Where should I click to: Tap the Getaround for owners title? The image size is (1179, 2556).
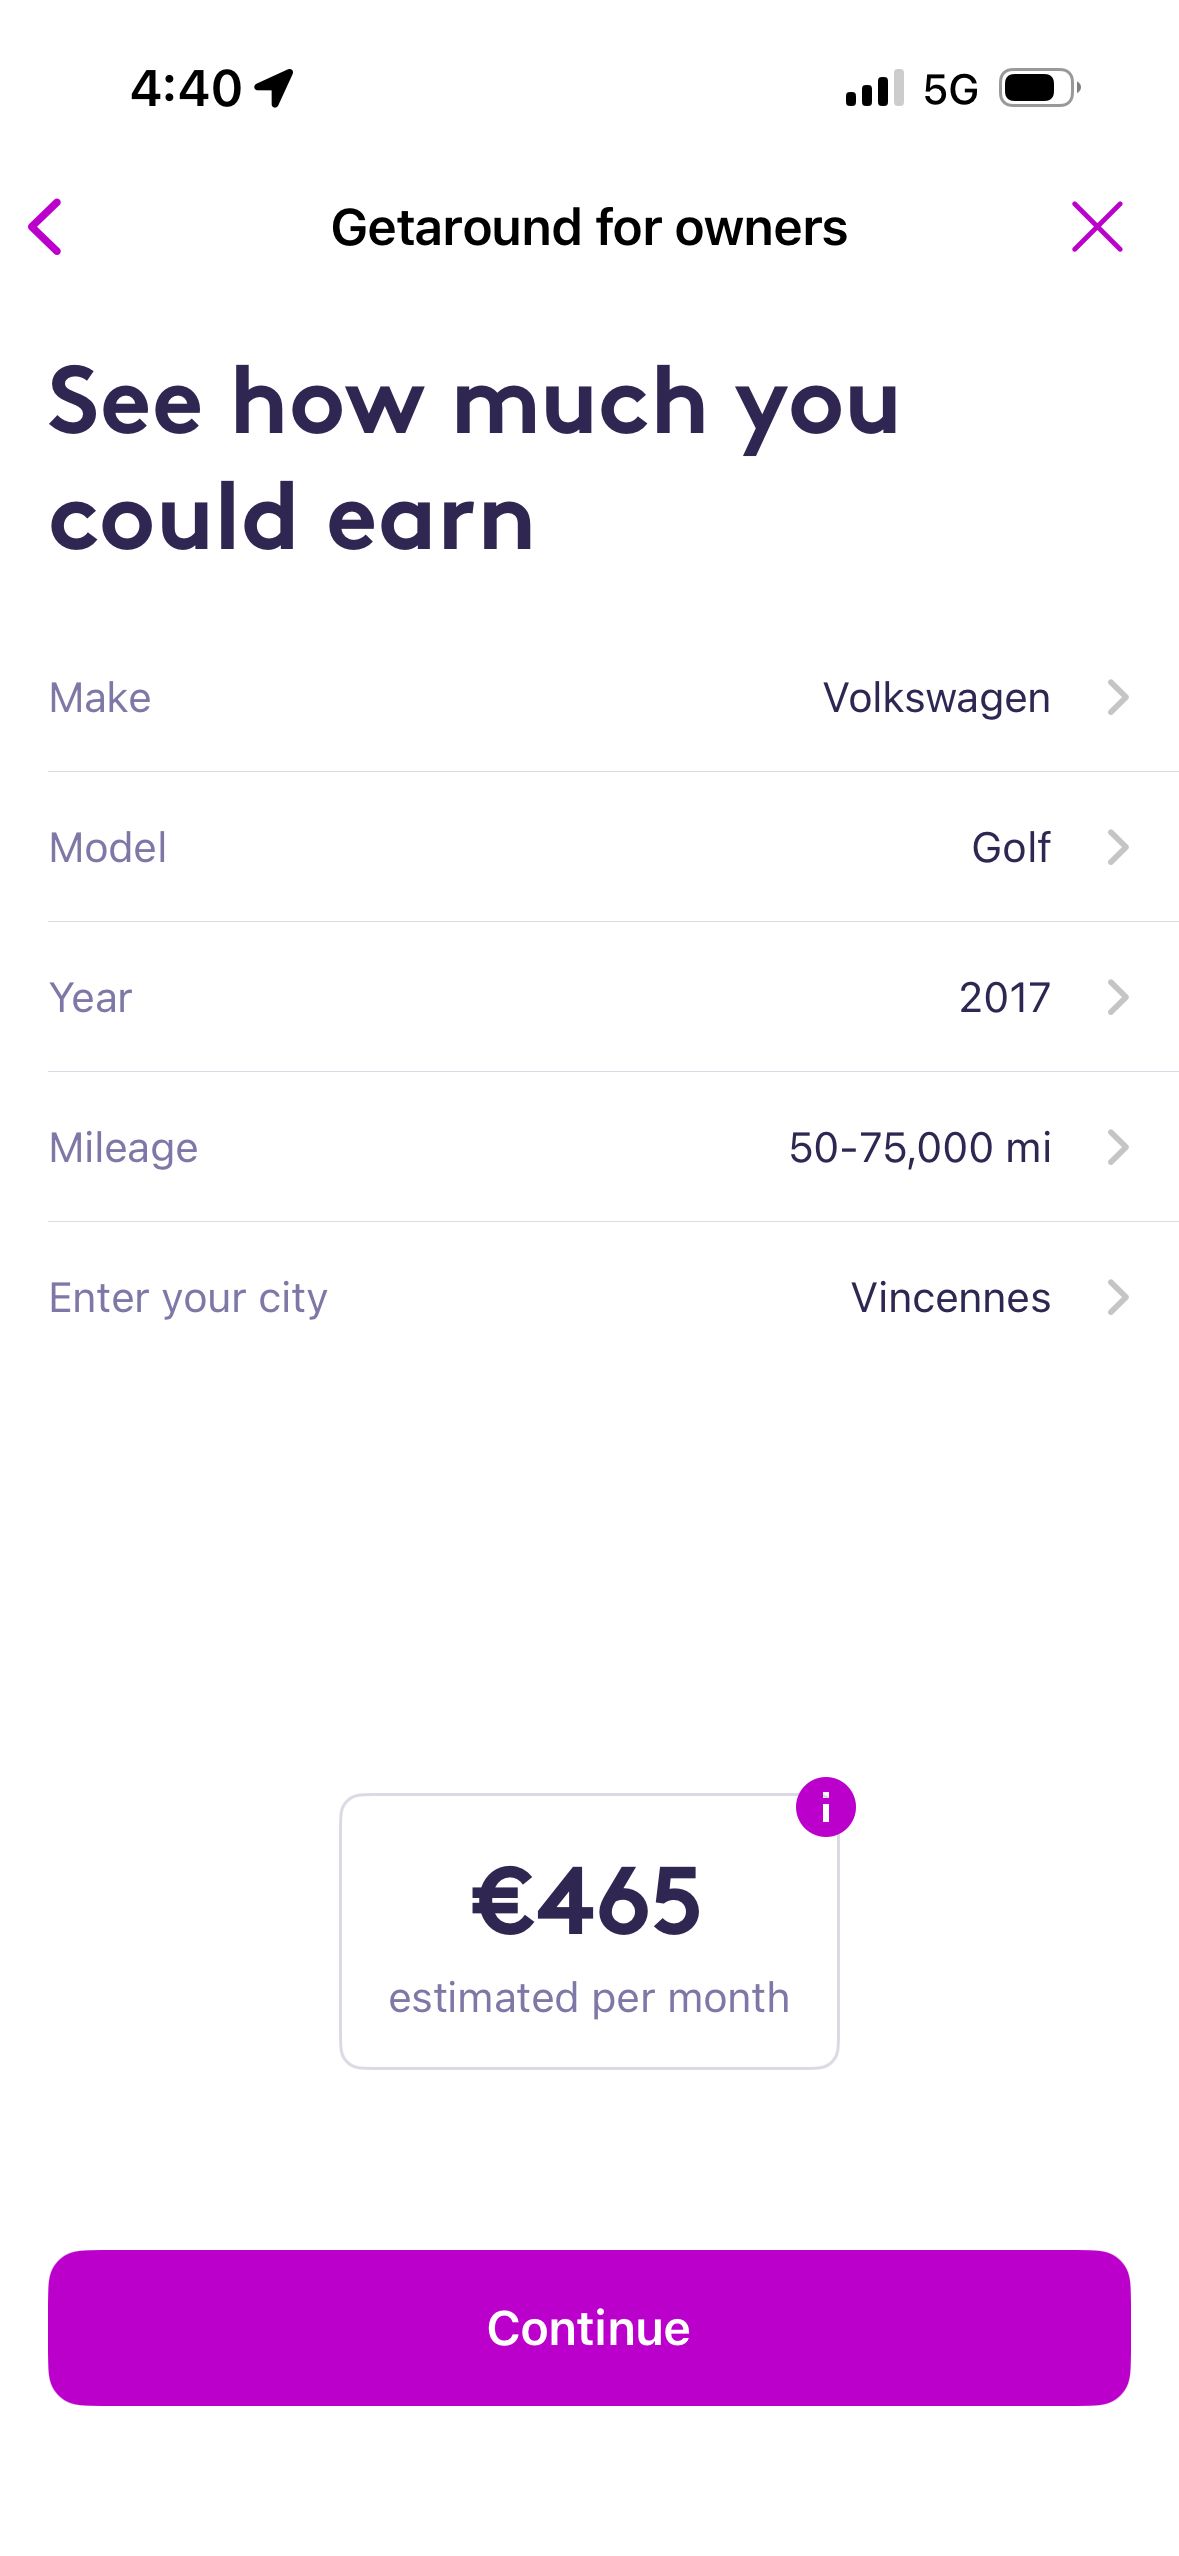point(589,227)
